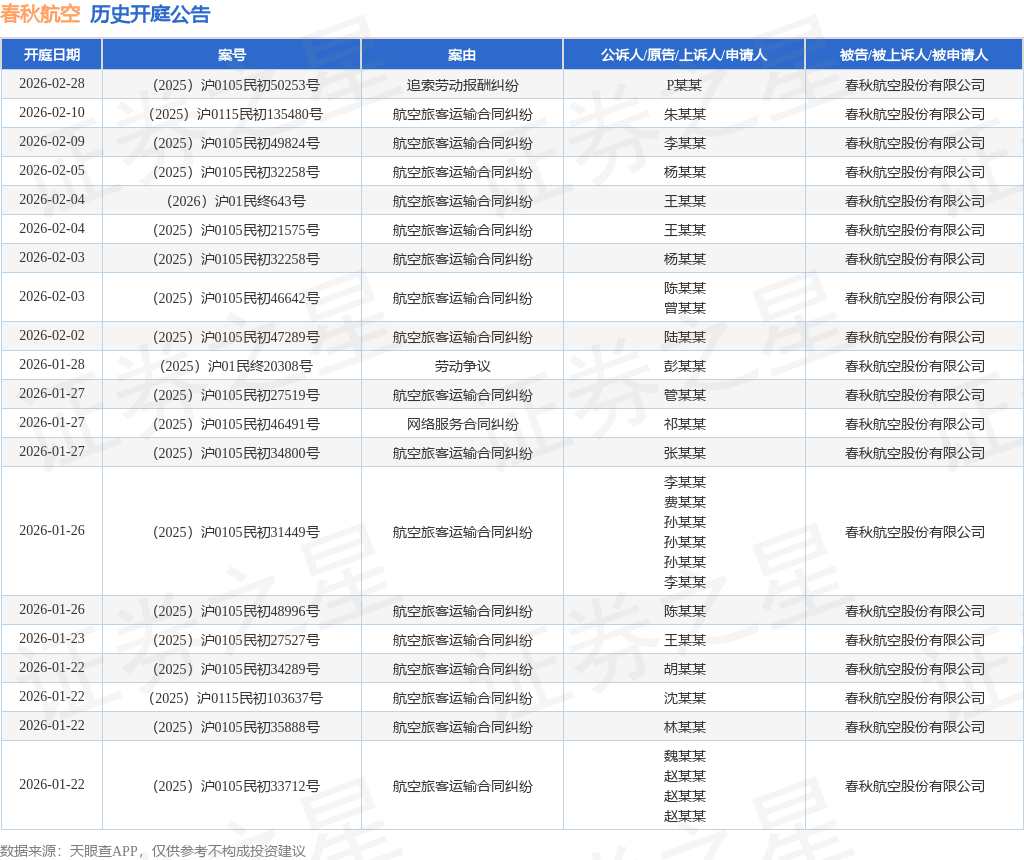Click plaintiff name 祁某某

point(684,424)
